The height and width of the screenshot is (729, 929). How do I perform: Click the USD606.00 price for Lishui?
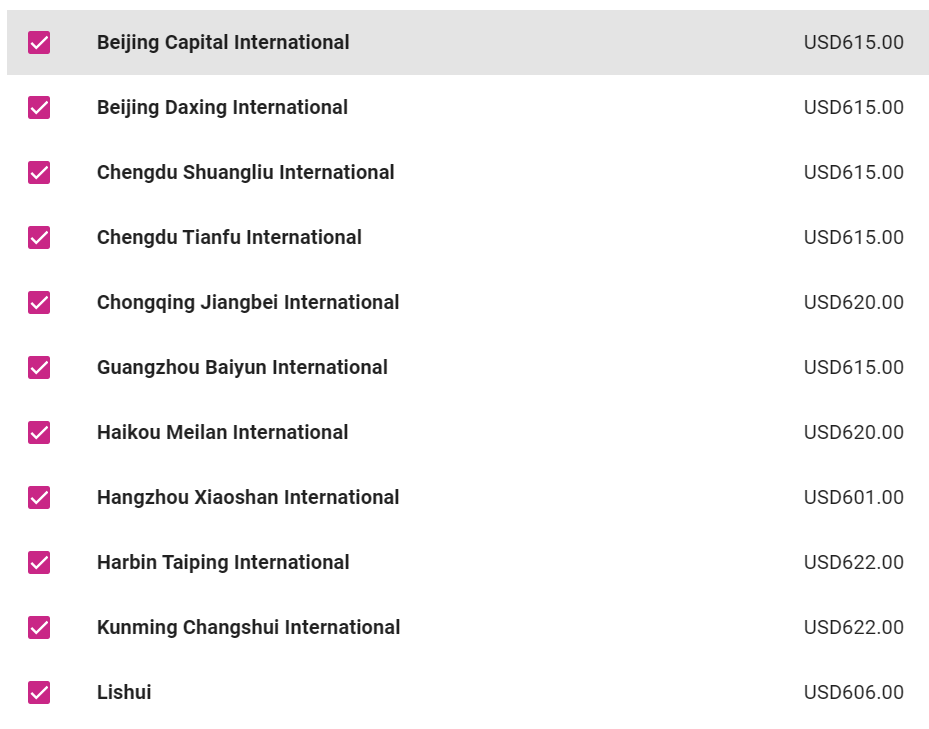[x=853, y=692]
